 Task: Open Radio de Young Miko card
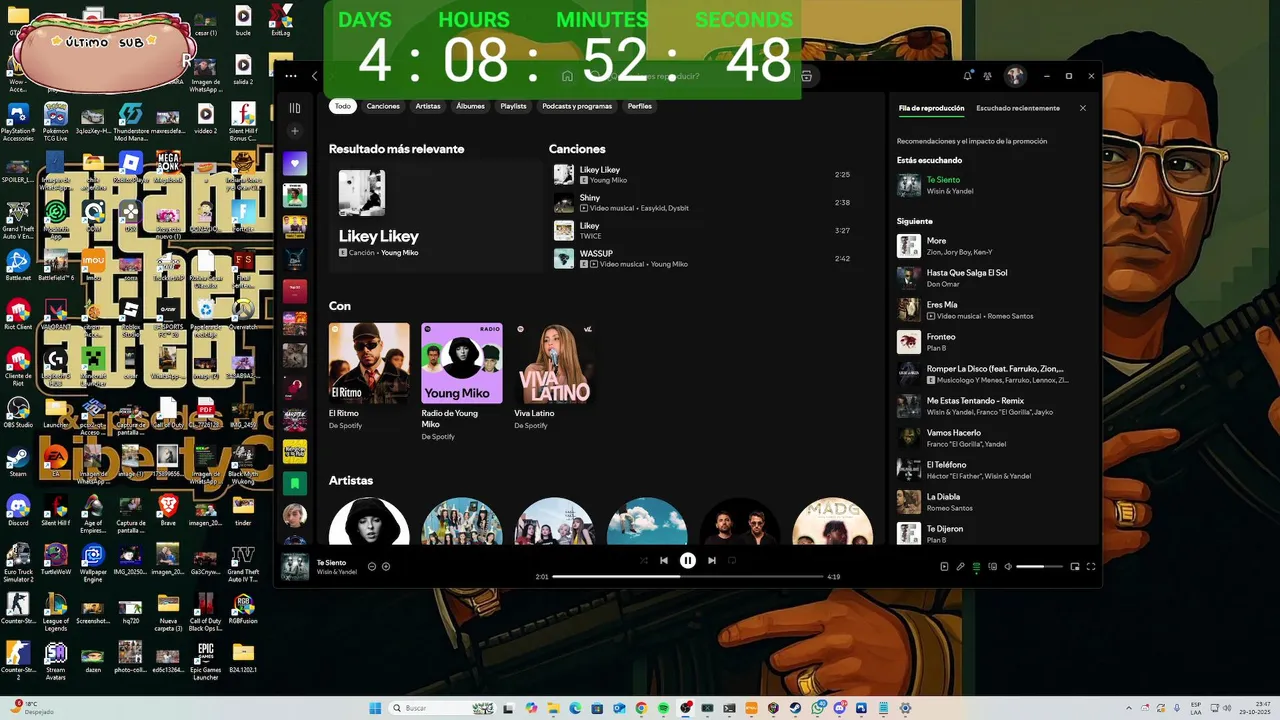tap(461, 381)
